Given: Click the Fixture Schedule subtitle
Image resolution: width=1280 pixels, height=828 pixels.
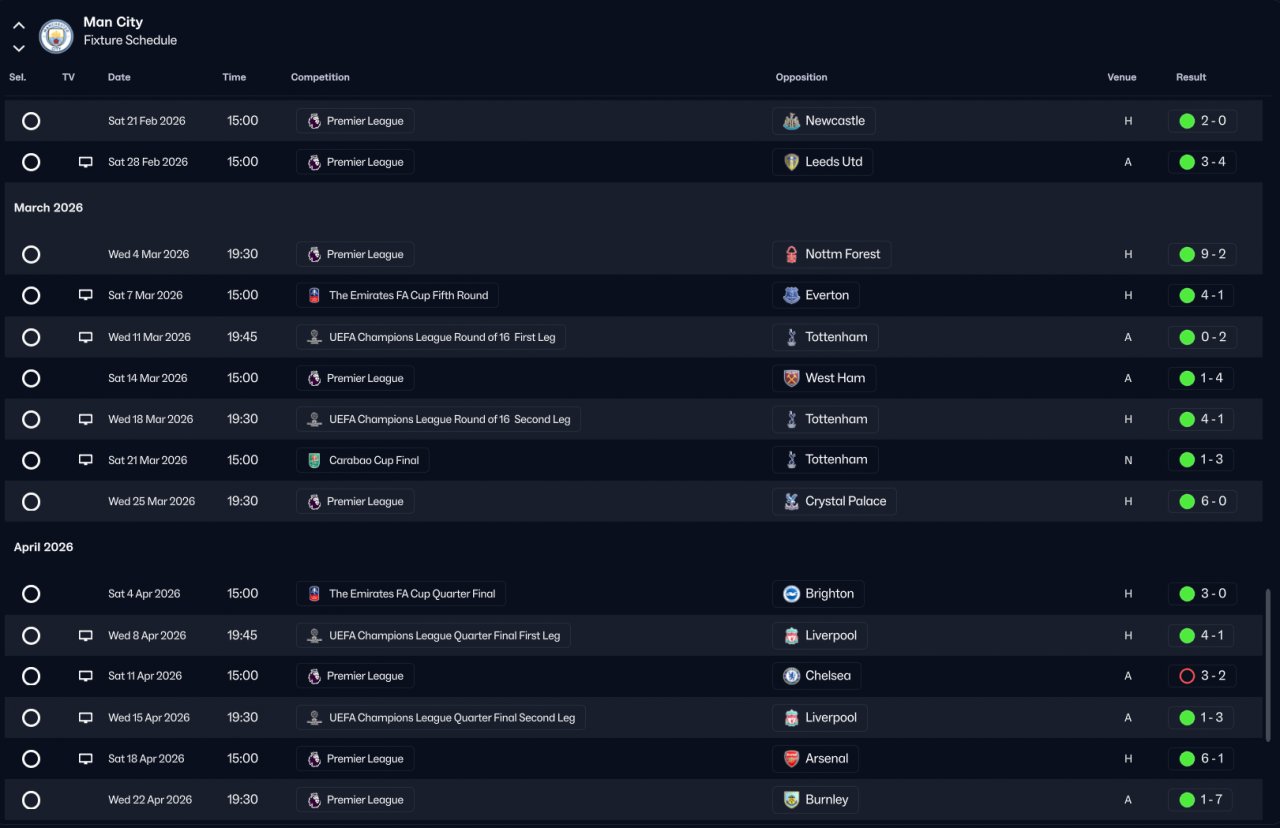Looking at the screenshot, I should [130, 41].
